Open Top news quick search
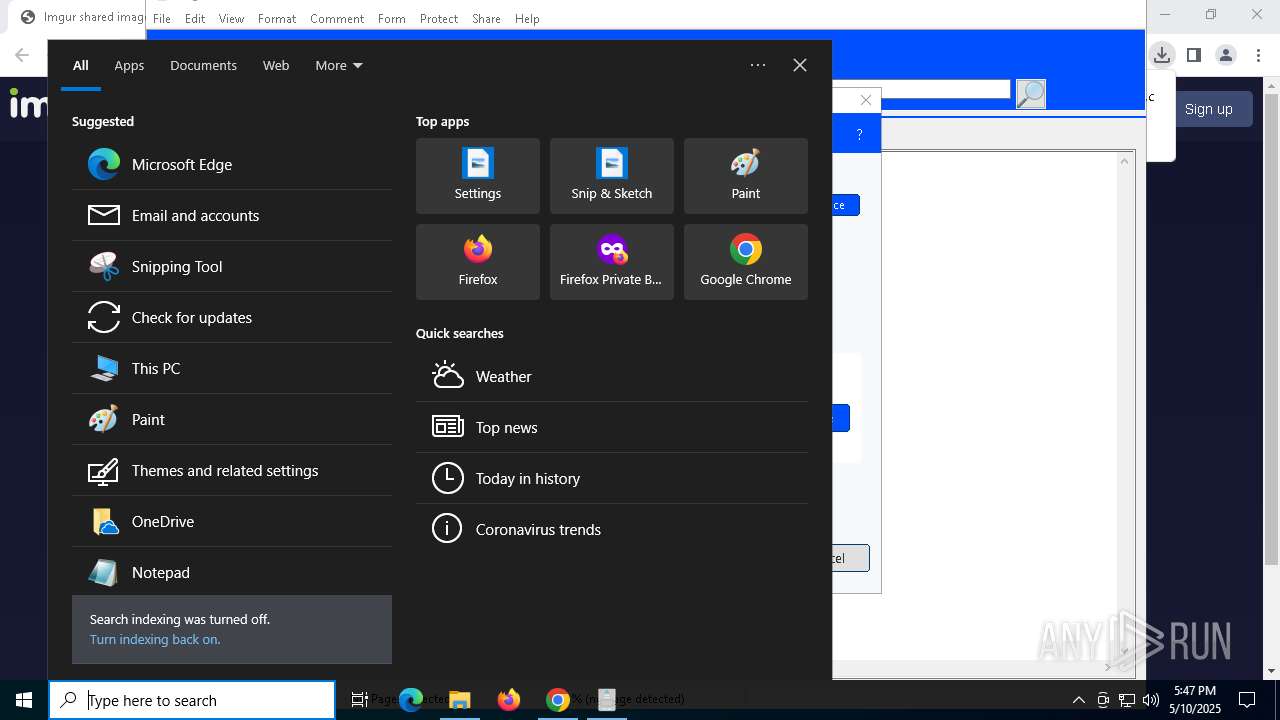 [612, 427]
